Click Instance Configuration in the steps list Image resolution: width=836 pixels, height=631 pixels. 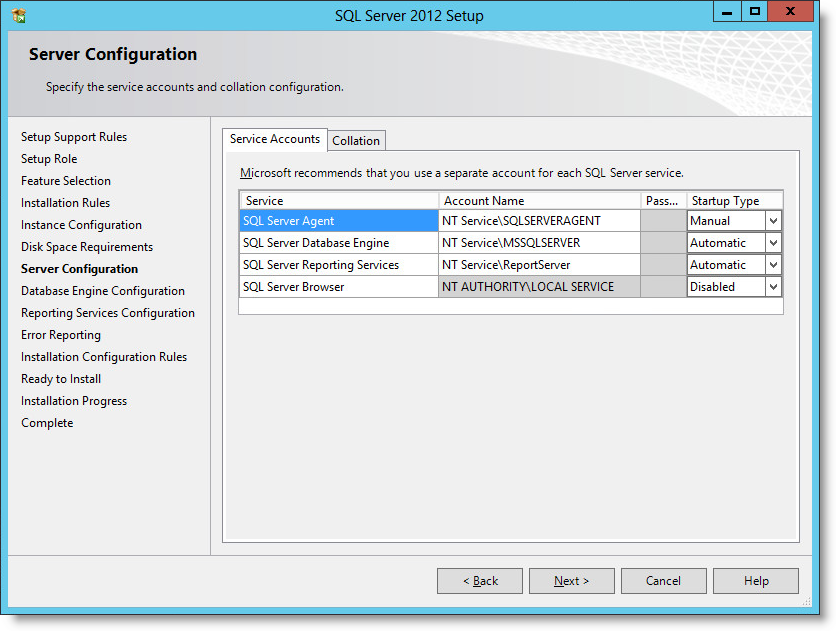[82, 225]
